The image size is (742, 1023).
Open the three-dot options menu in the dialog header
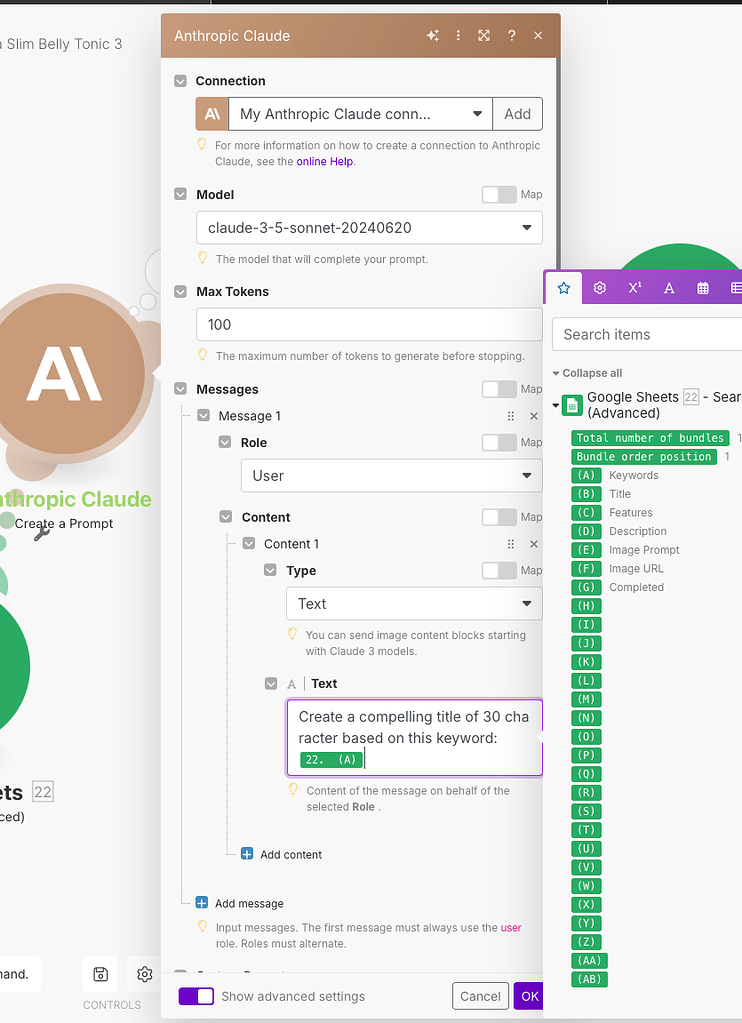point(458,36)
